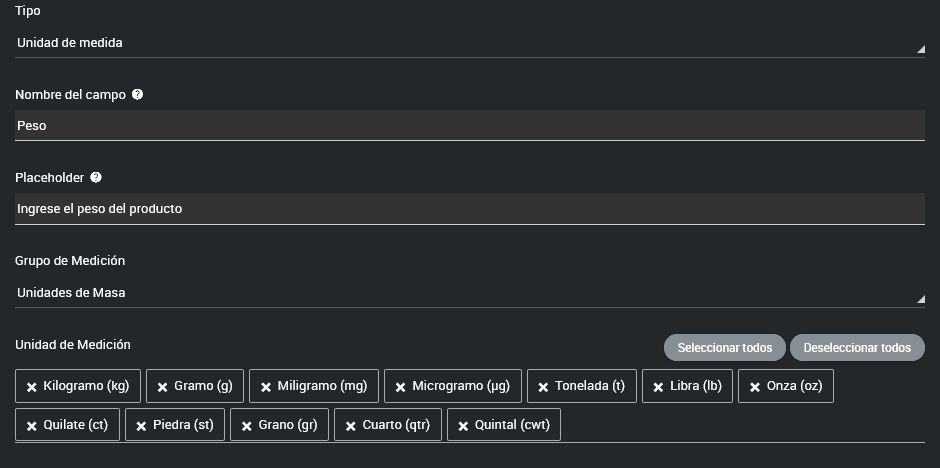Screen dimensions: 940x468
Task: Expand the Grupo de Medición dropdown
Action: [468, 293]
